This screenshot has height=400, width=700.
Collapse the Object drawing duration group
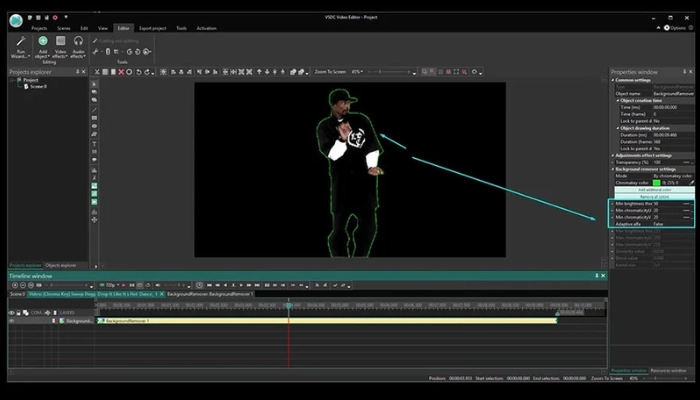(618, 128)
